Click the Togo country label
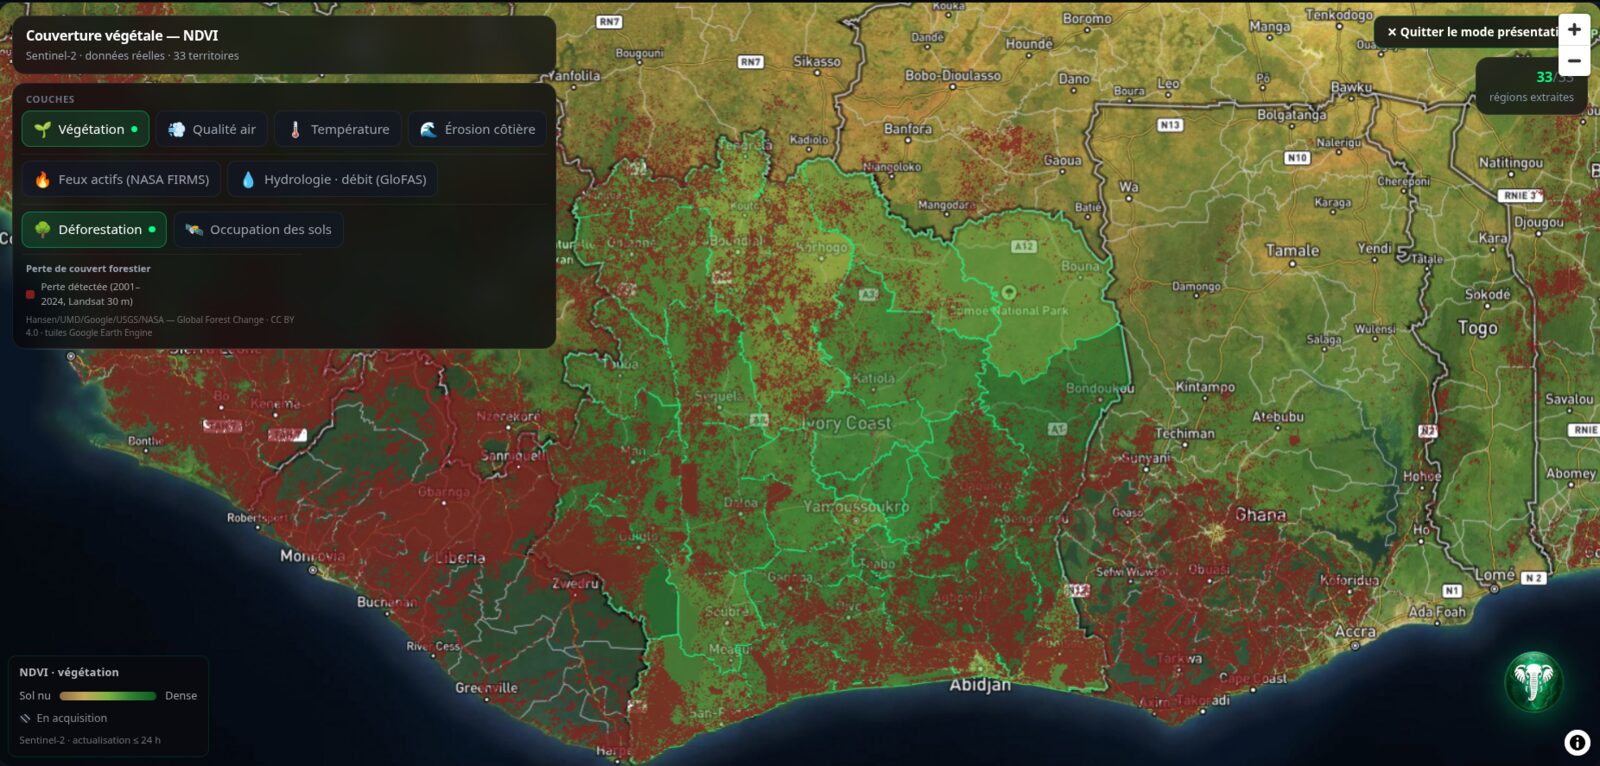 point(1478,328)
